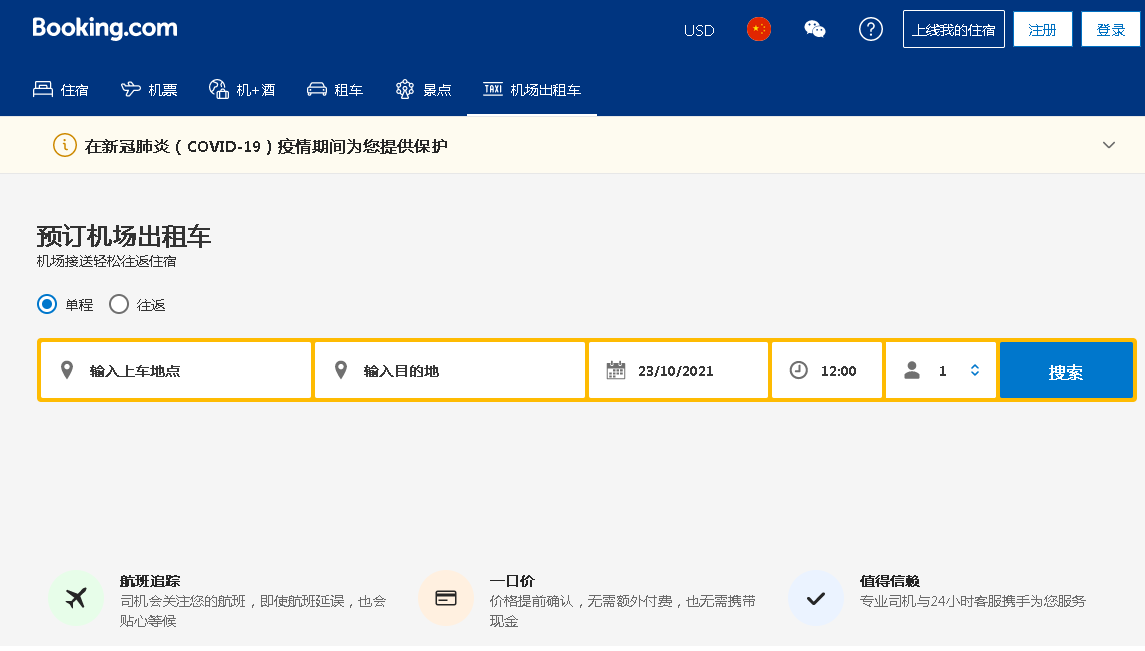Open the 12:00 time selector
The width and height of the screenshot is (1145, 651).
coord(827,370)
